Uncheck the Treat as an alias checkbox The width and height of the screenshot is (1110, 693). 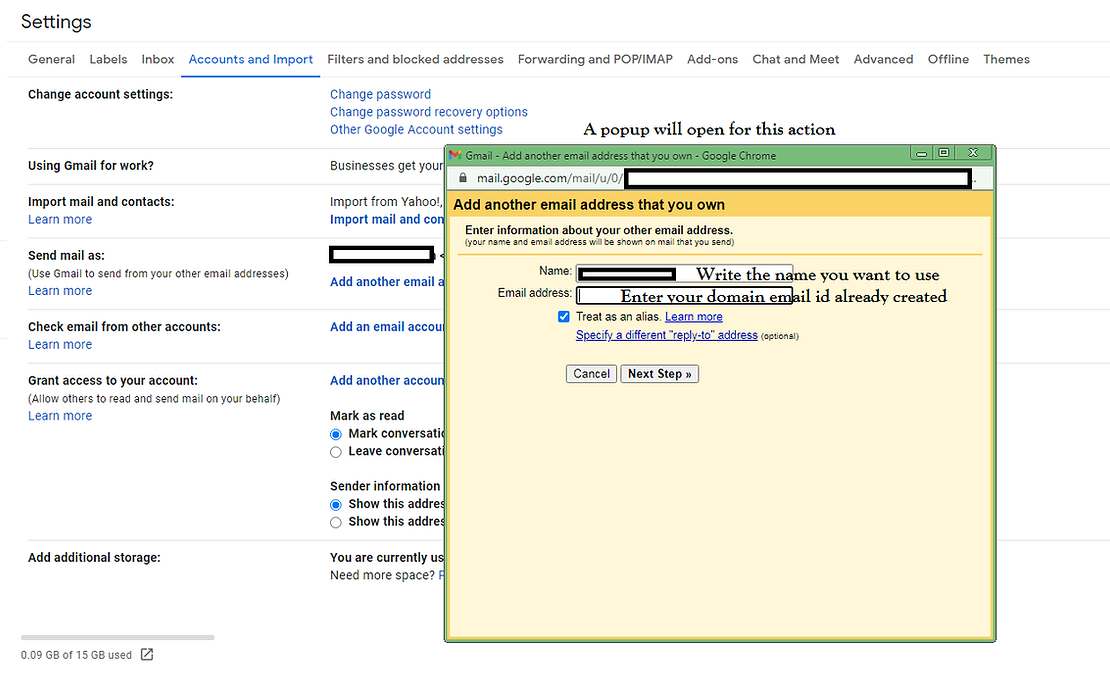[564, 317]
